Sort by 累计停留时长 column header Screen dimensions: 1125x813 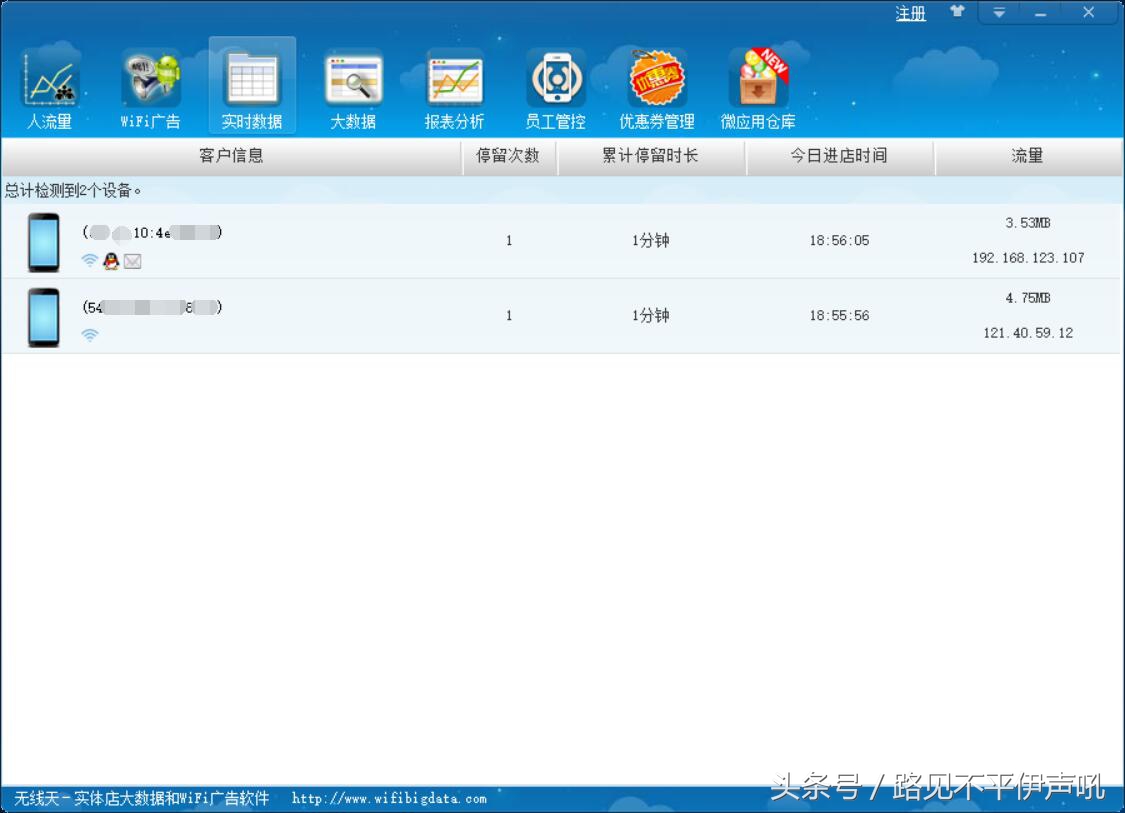coord(650,156)
